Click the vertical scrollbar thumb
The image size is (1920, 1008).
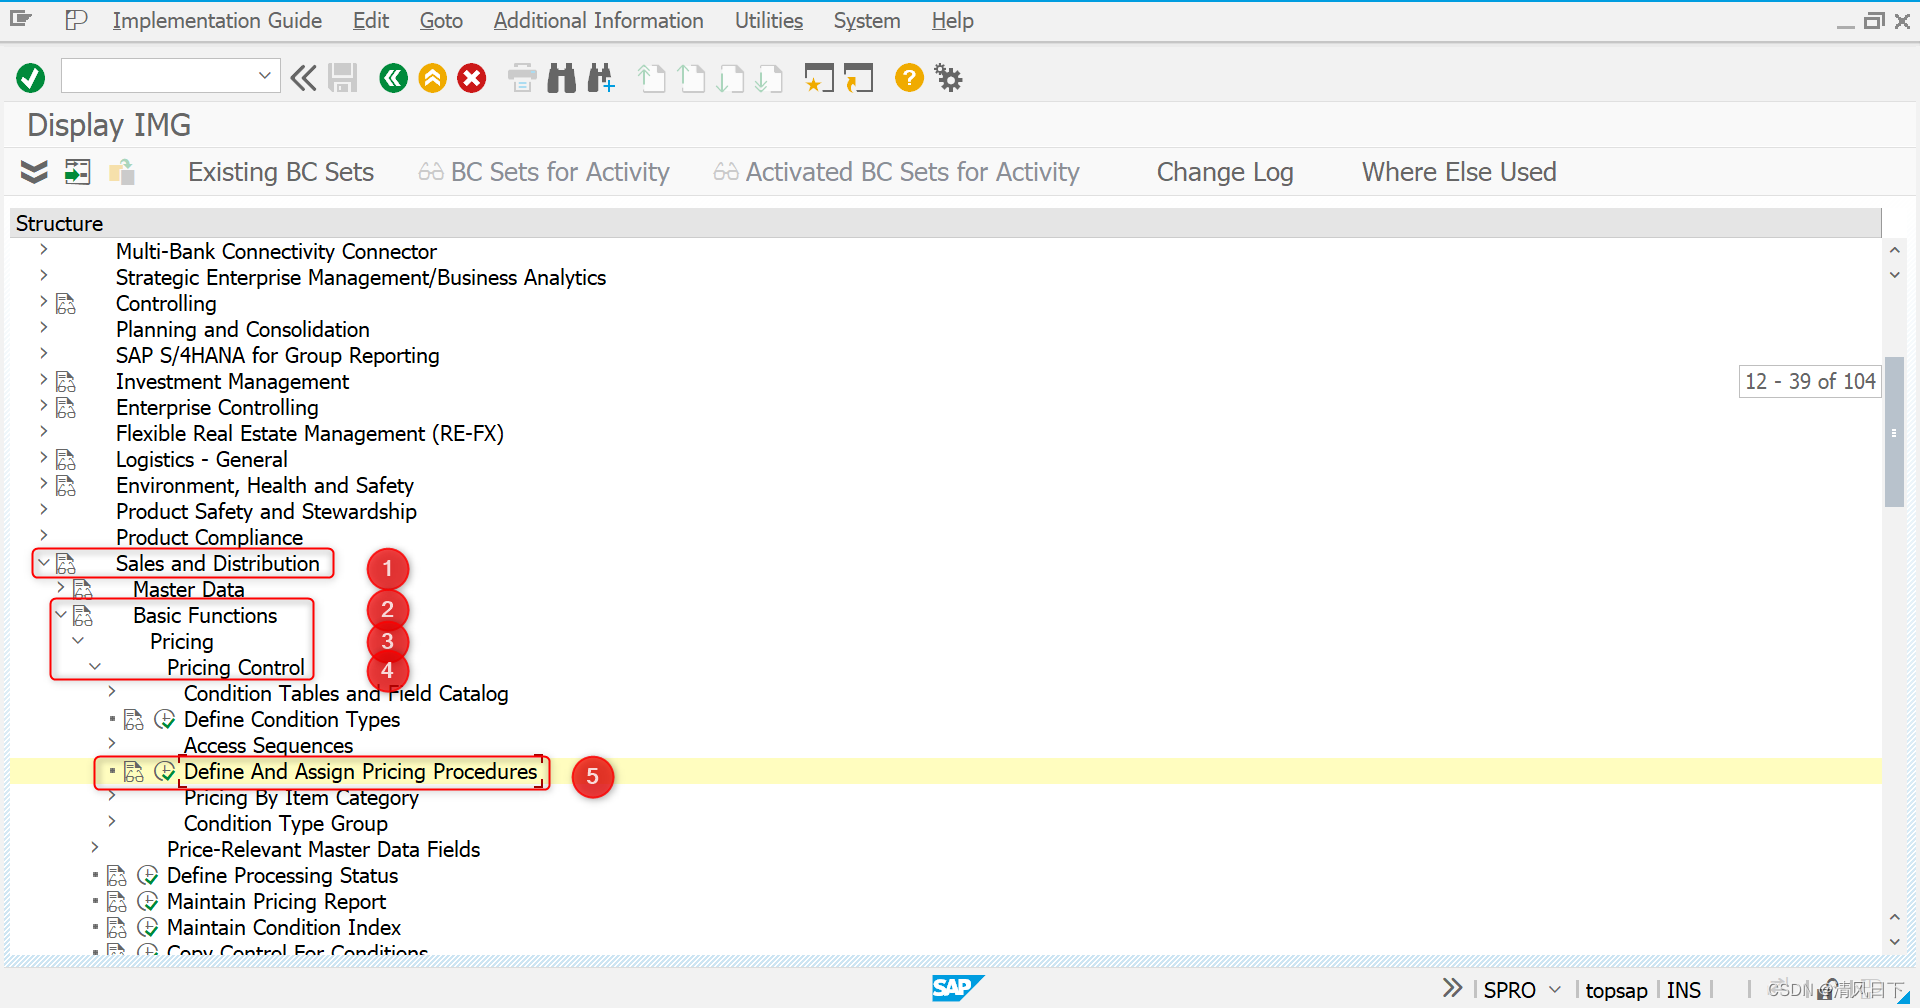(1894, 432)
